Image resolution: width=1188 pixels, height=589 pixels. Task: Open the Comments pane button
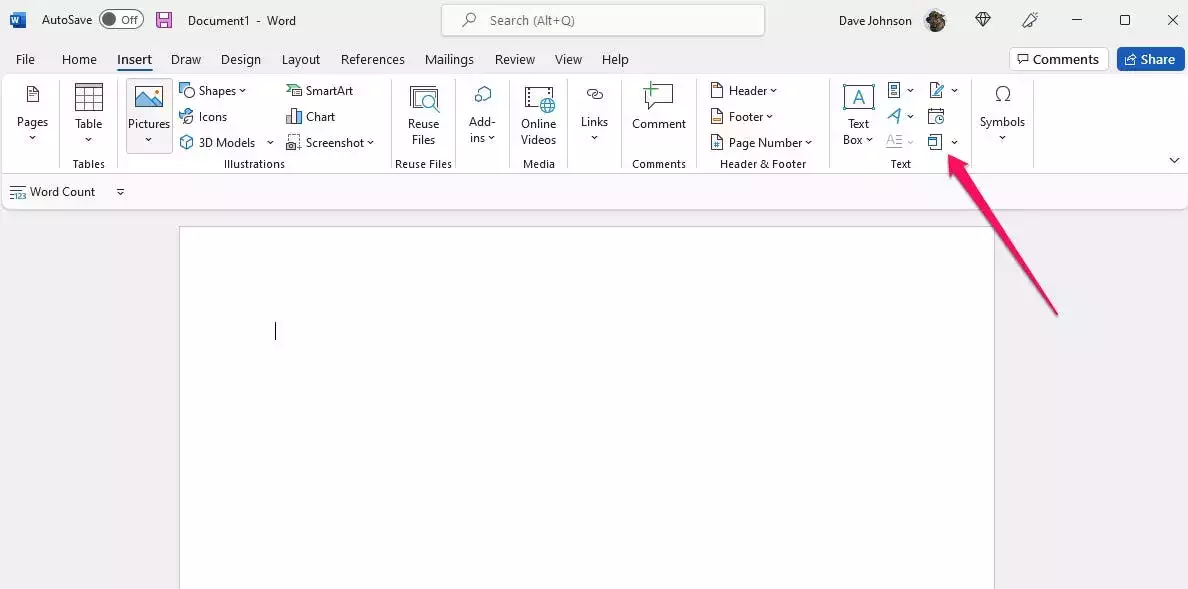point(1058,60)
